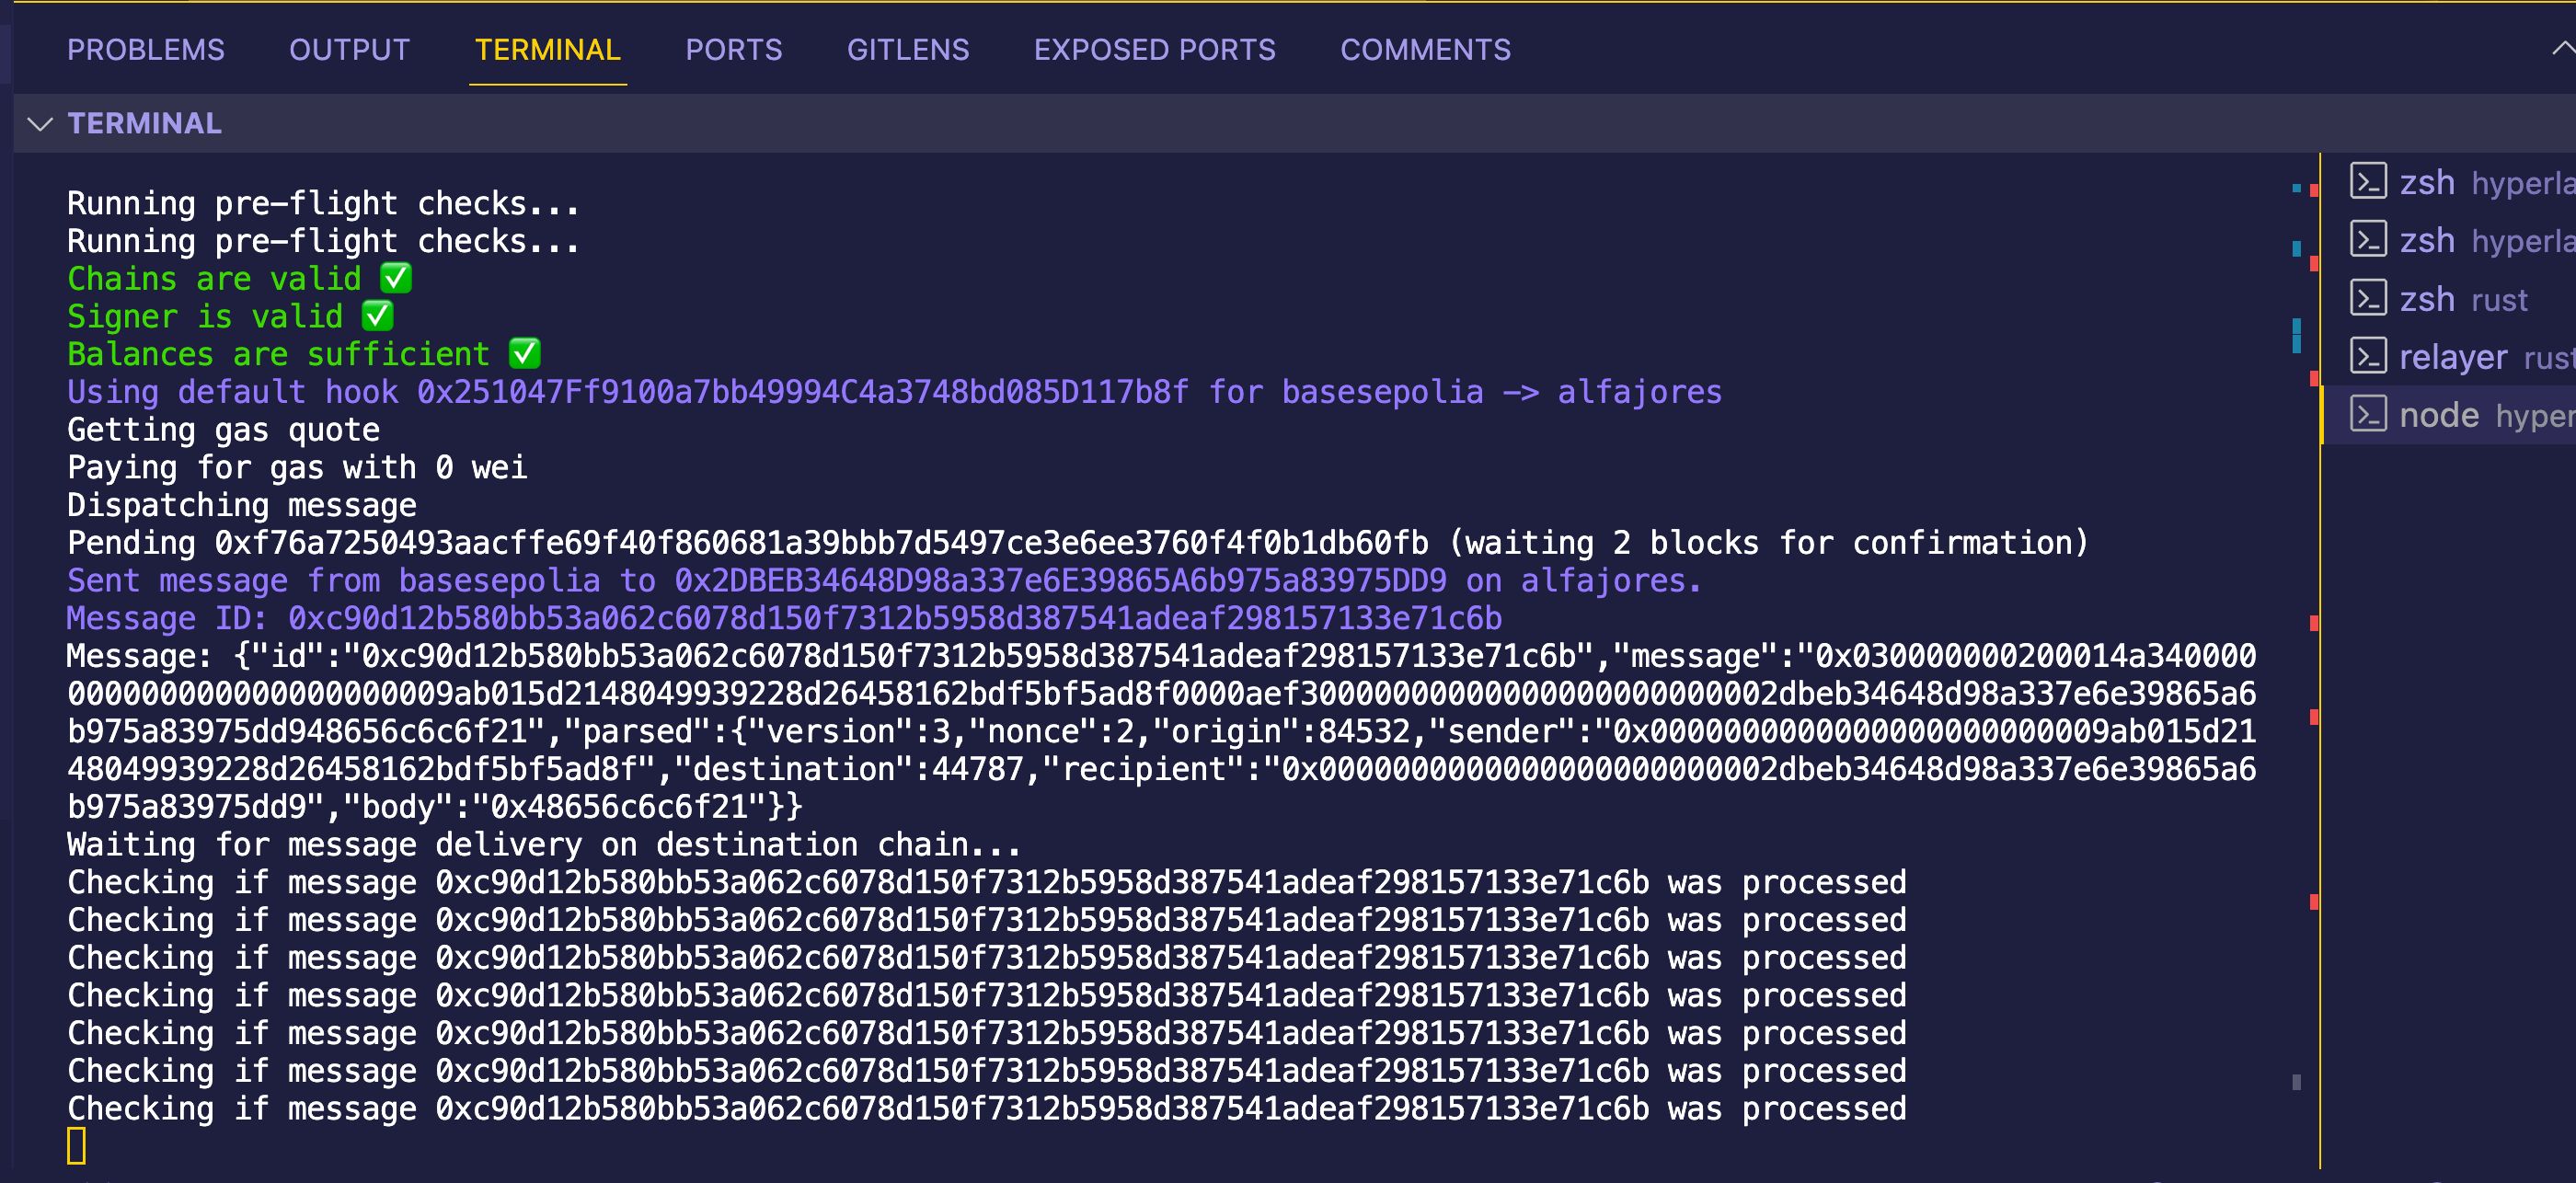The image size is (2576, 1183).
Task: Maximize panel with the top-right chevron
Action: (2563, 48)
